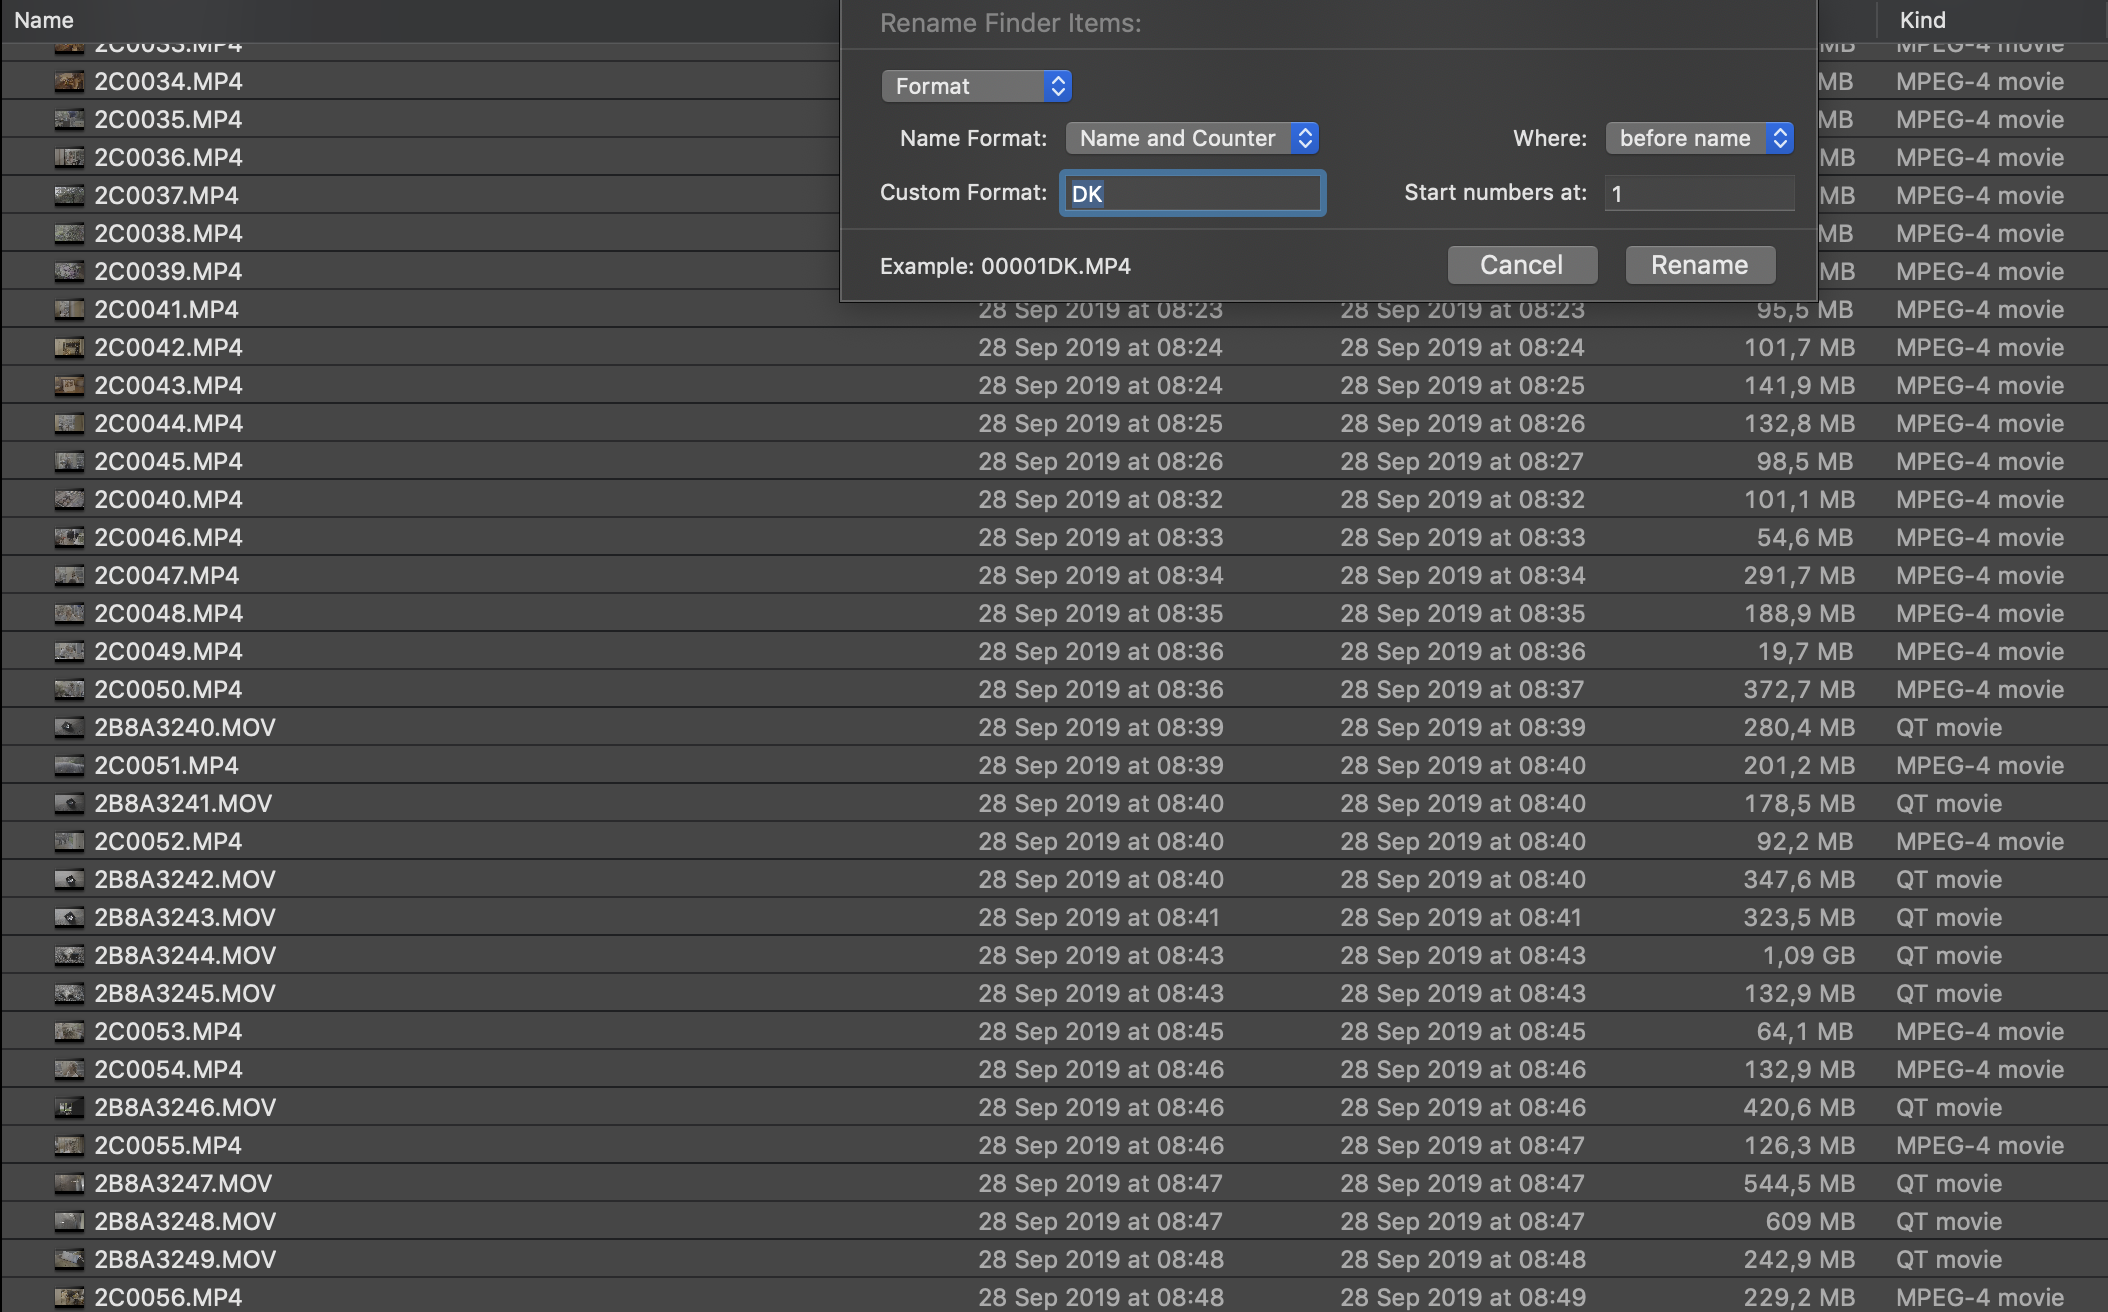Click the thumbnail icon of 2C0050.MP4
Viewport: 2108px width, 1312px height.
[x=70, y=689]
